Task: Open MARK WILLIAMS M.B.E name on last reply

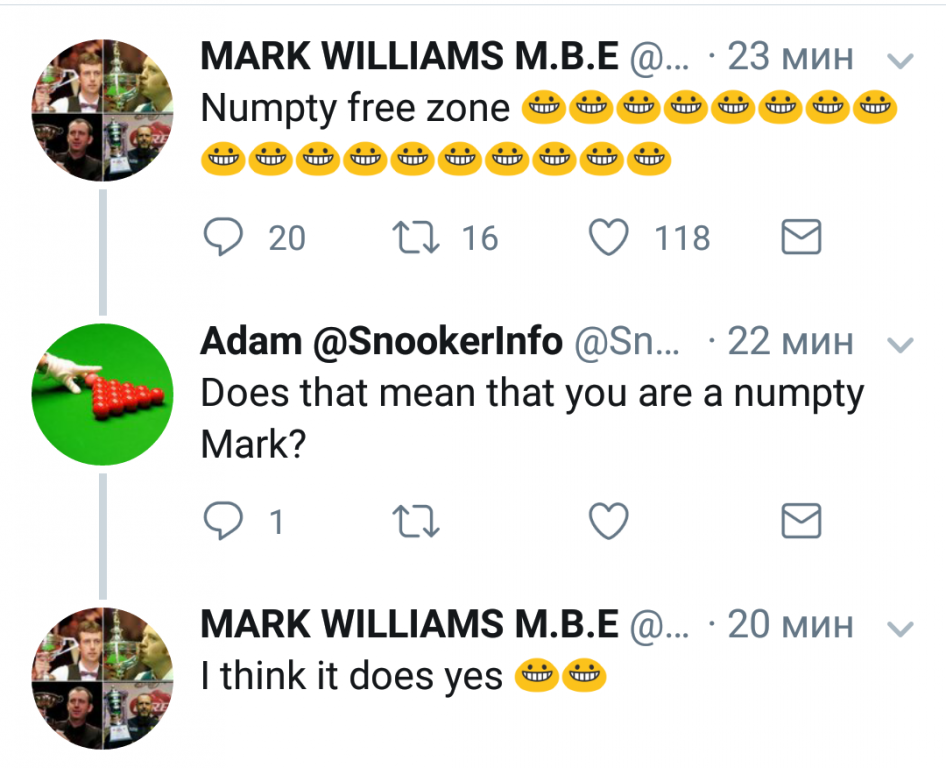Action: click(x=409, y=626)
